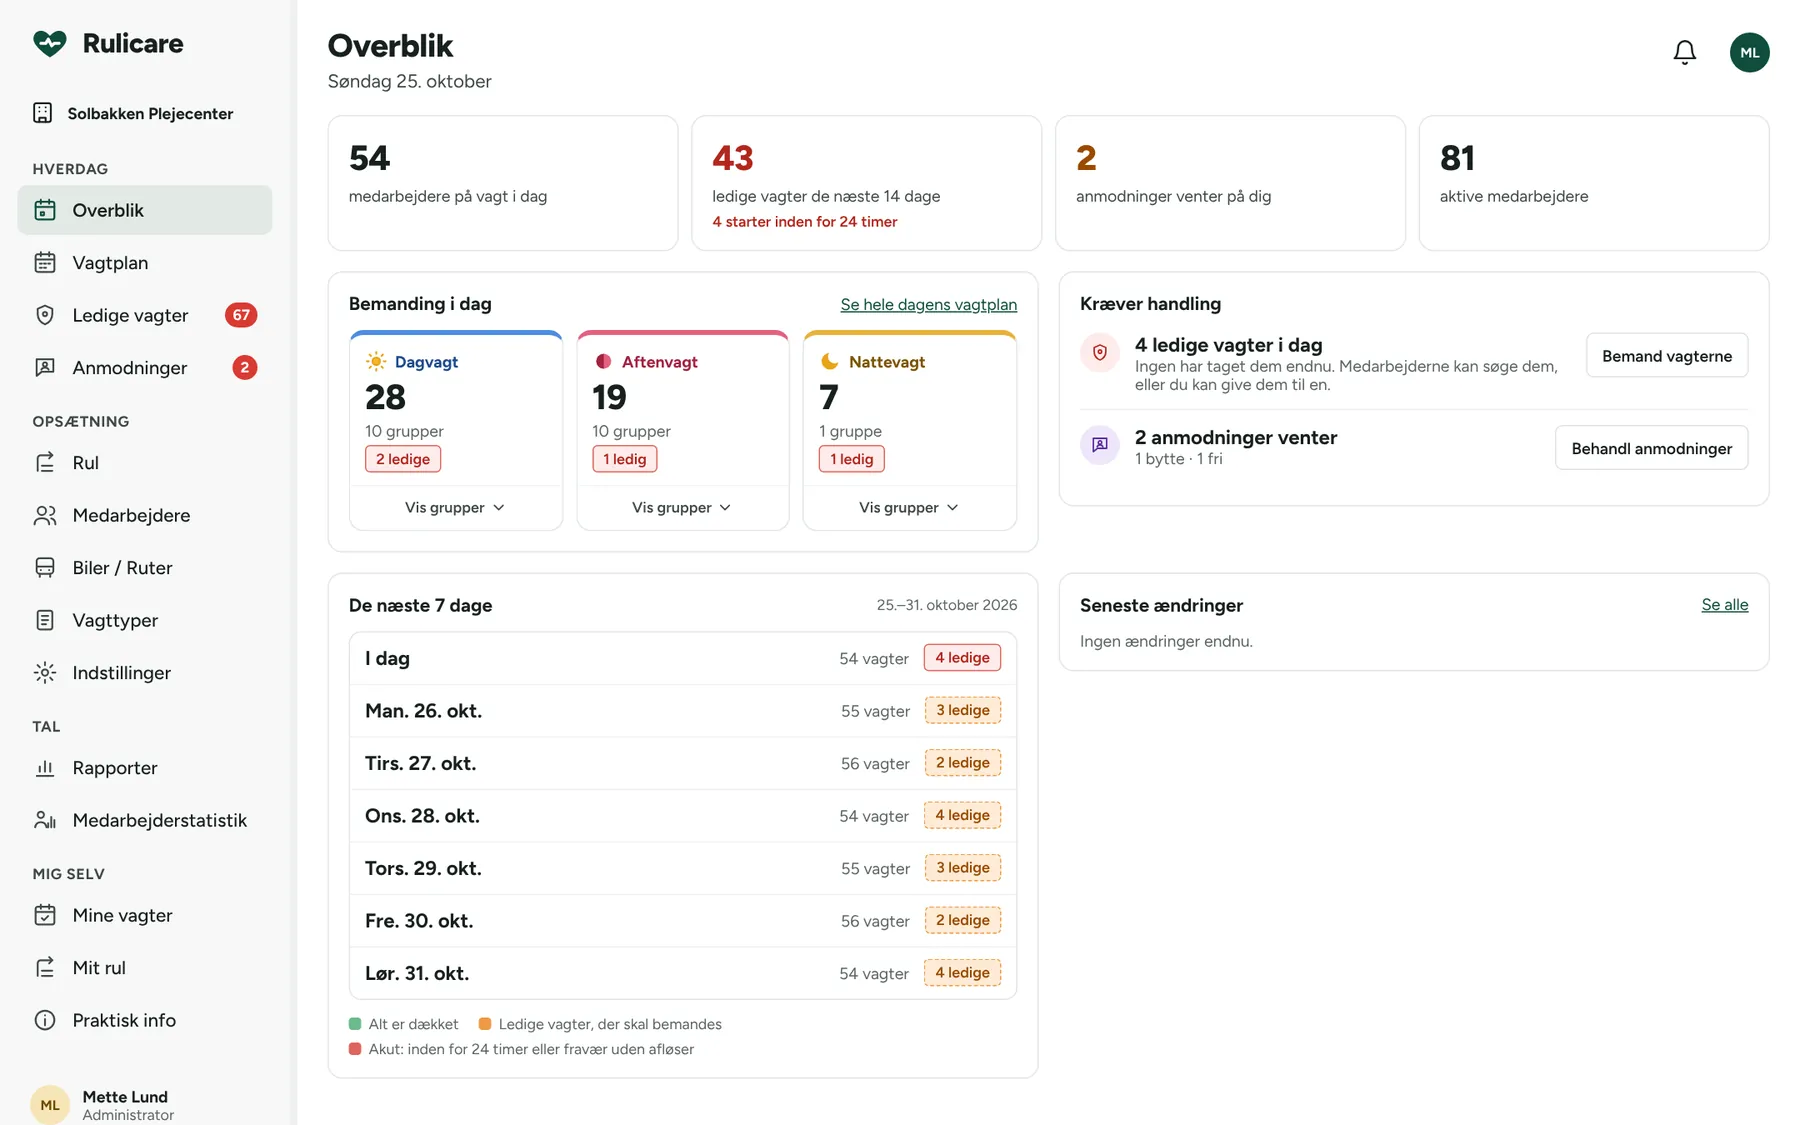Click 3 ledige tag on Tors. 29. okt.
Screen dimensions: 1800x1125
962,867
